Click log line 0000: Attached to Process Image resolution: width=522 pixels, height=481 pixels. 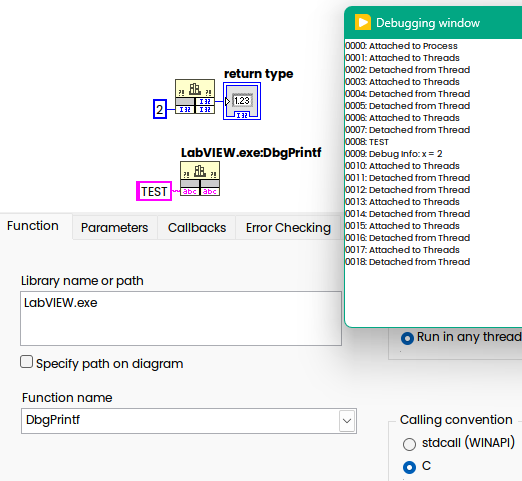401,46
